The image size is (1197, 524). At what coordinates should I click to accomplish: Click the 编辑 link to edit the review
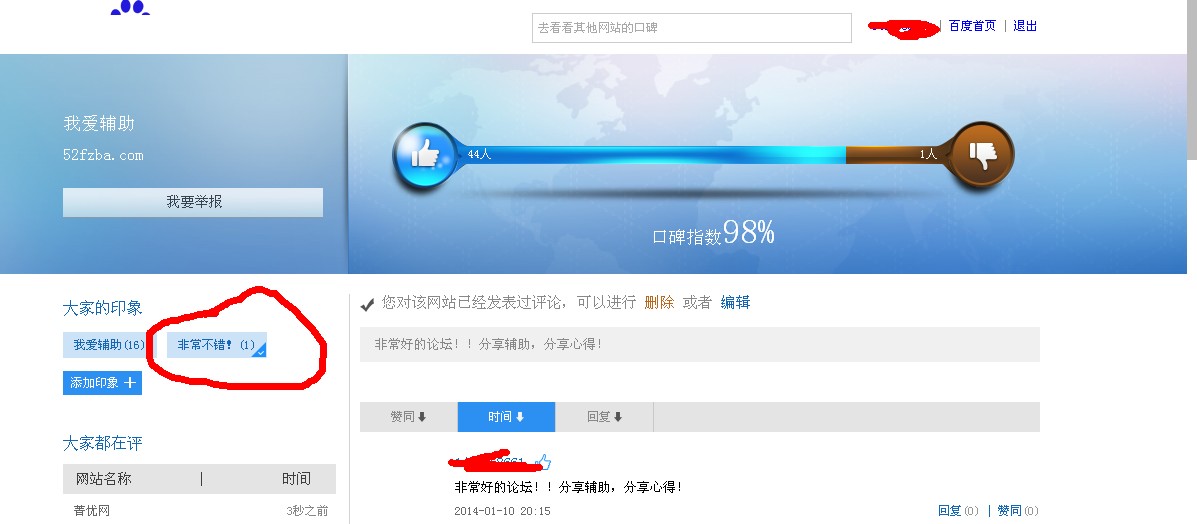coord(735,302)
